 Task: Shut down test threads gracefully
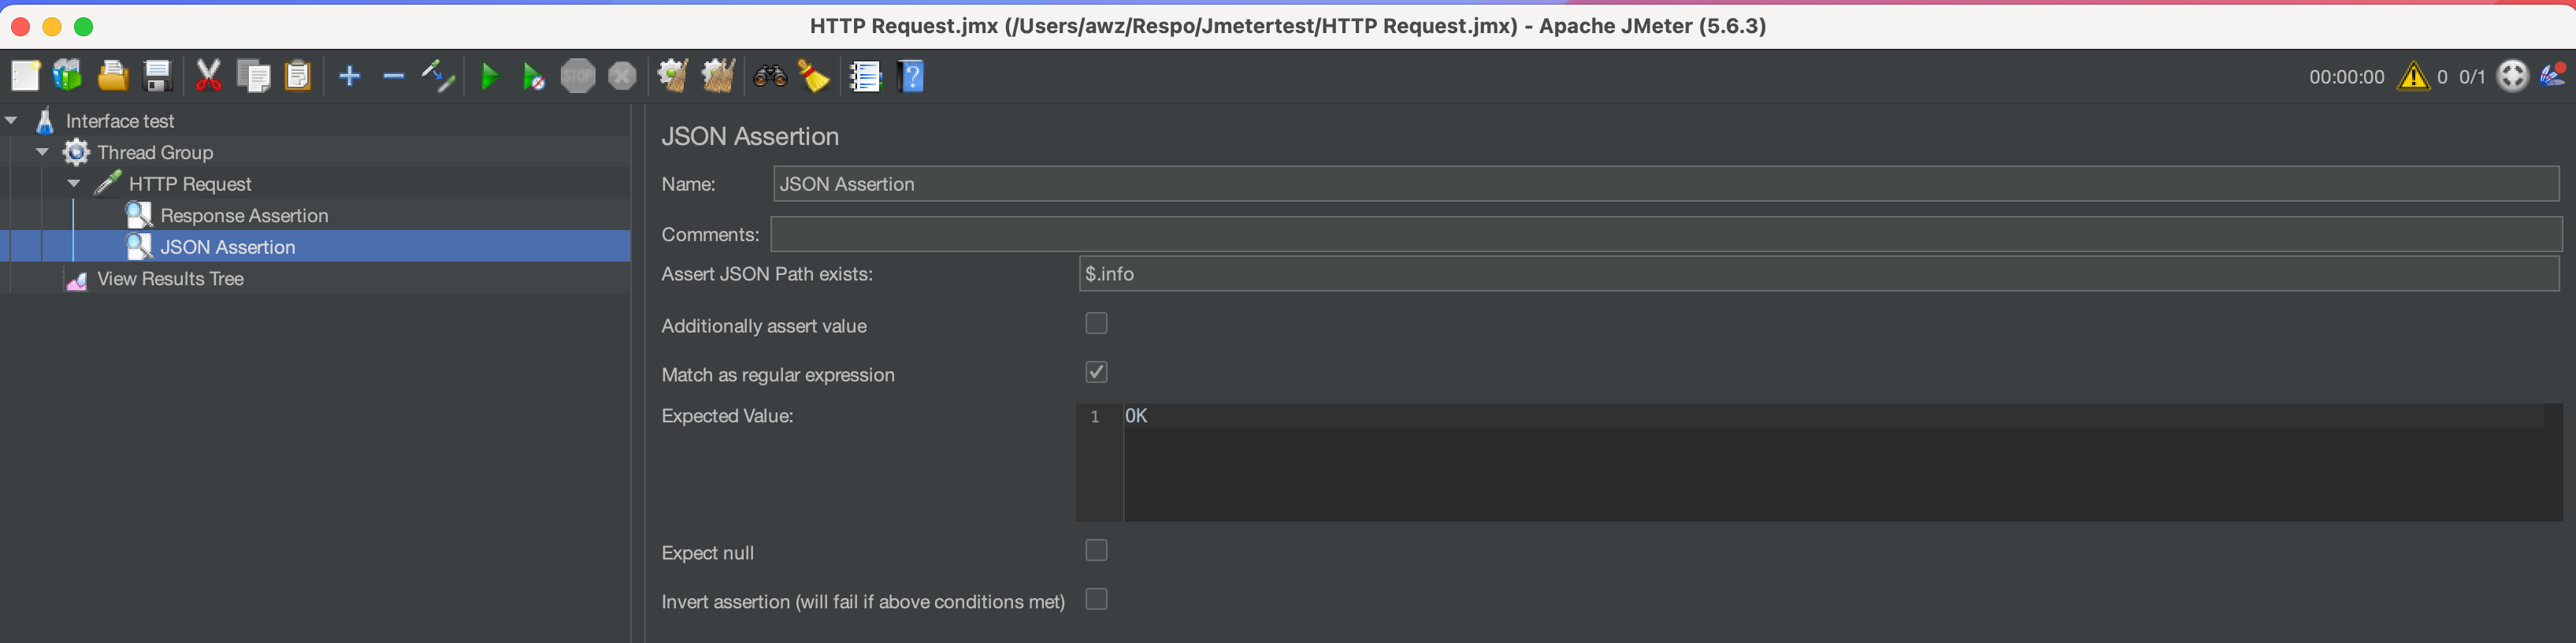tap(622, 76)
